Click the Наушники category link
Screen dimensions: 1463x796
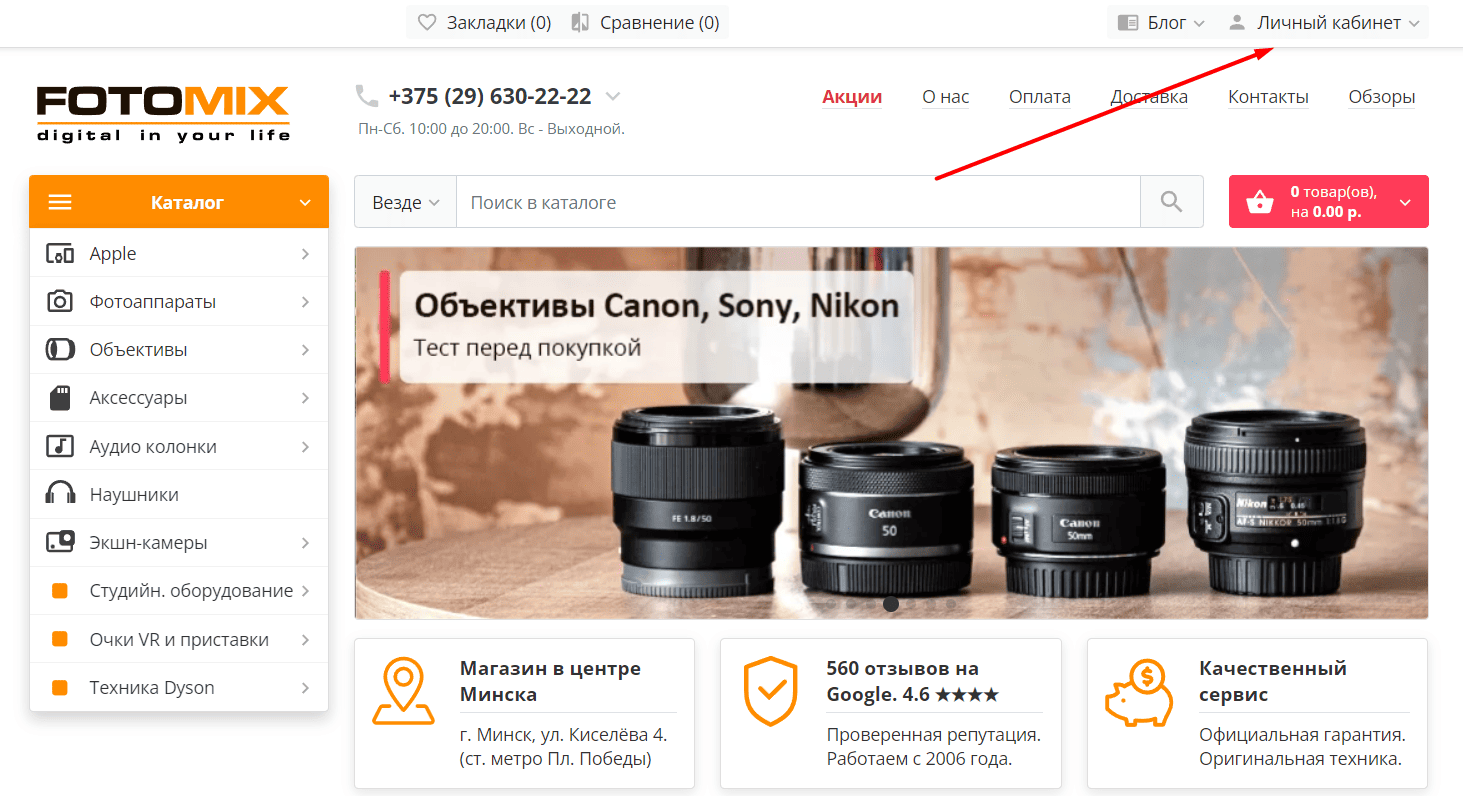(134, 494)
